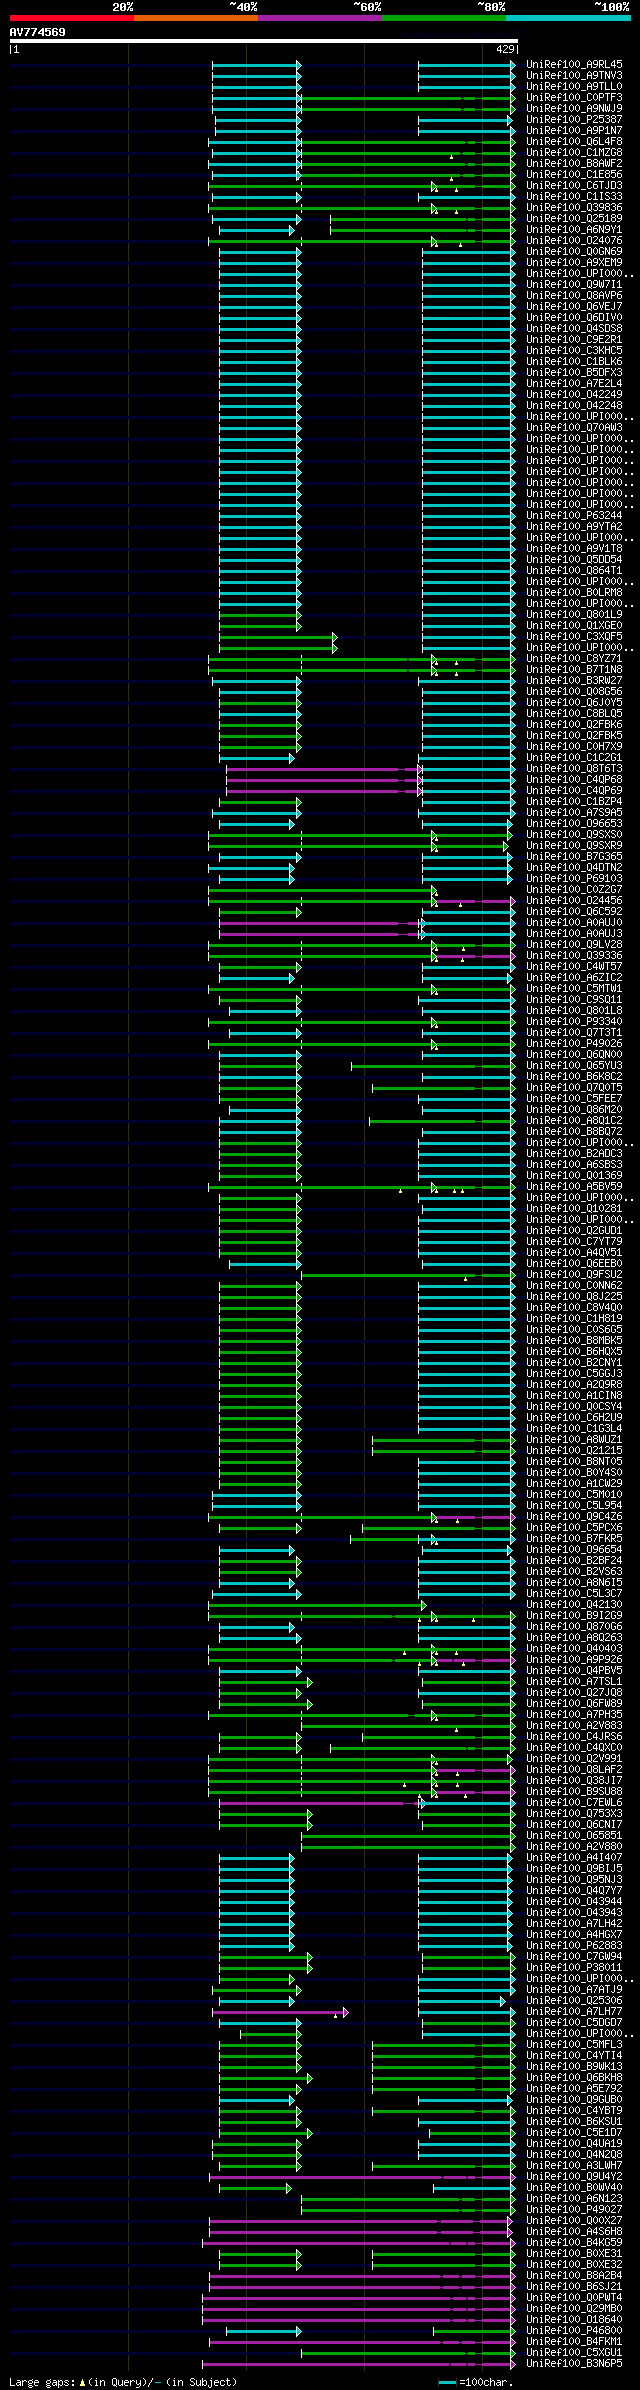Select text UniRef100_A4I407

coord(574,1858)
